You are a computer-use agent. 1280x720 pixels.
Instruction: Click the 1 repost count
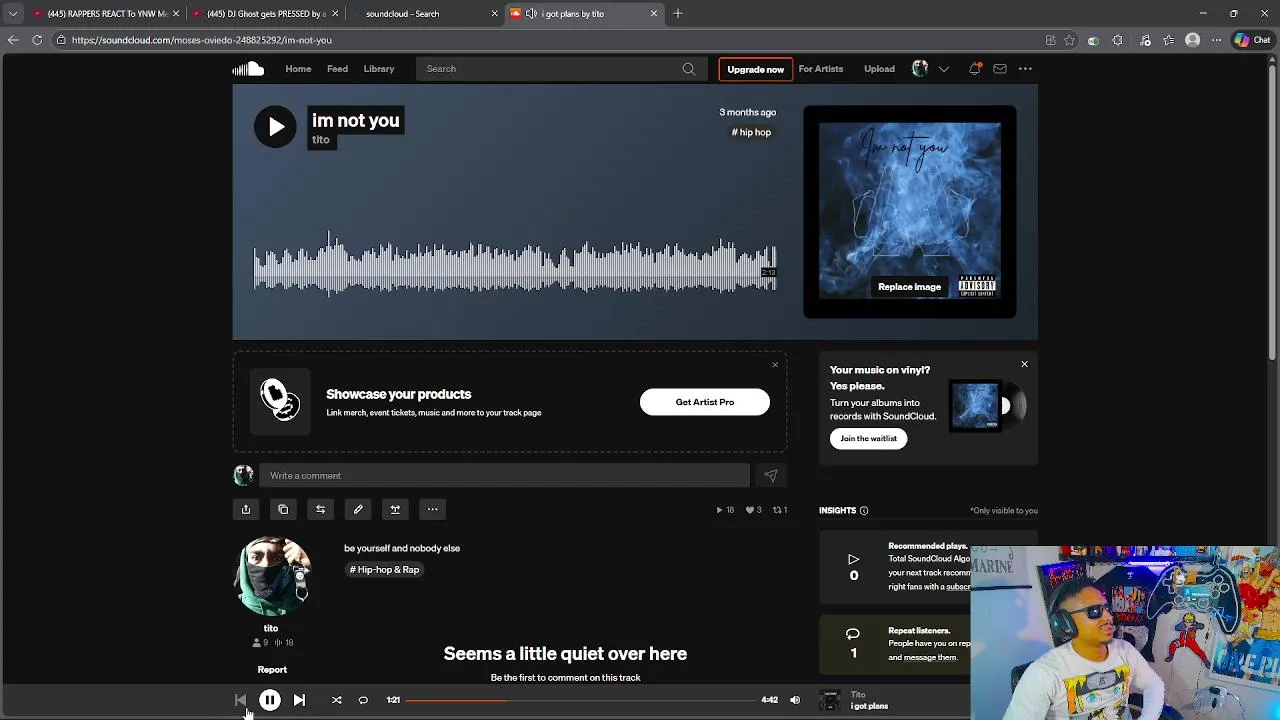(780, 510)
